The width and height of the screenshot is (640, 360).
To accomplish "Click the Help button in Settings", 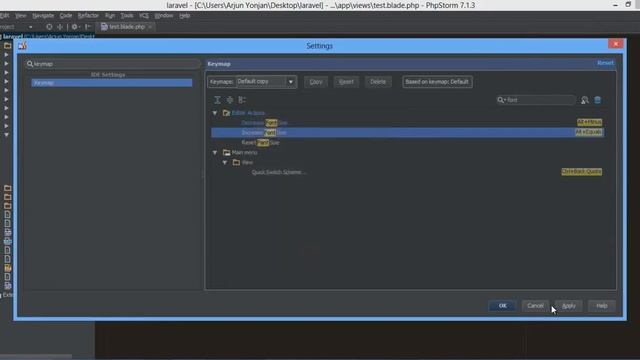I will [x=602, y=306].
